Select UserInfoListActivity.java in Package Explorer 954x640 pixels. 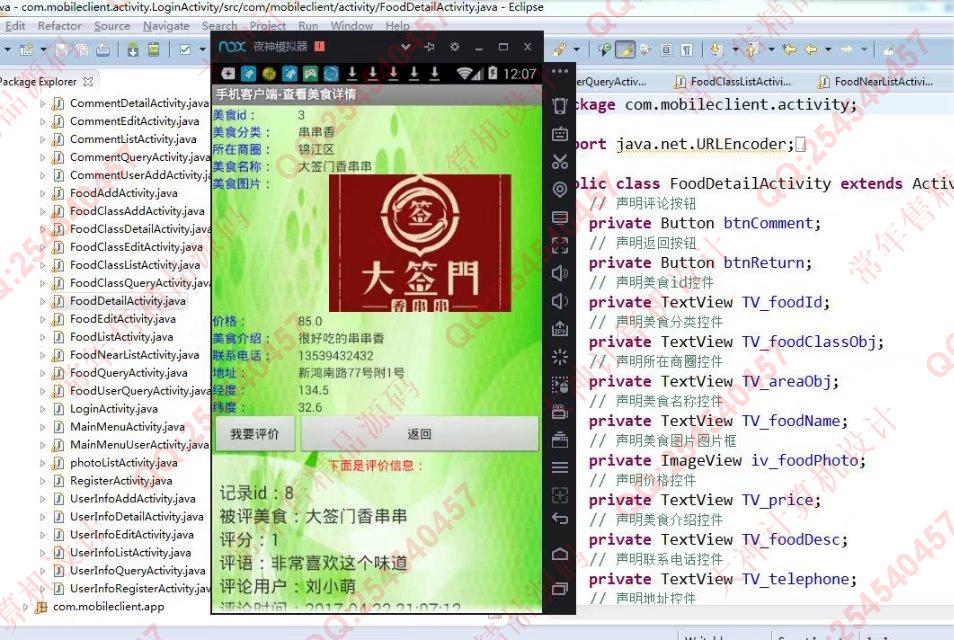tap(130, 553)
